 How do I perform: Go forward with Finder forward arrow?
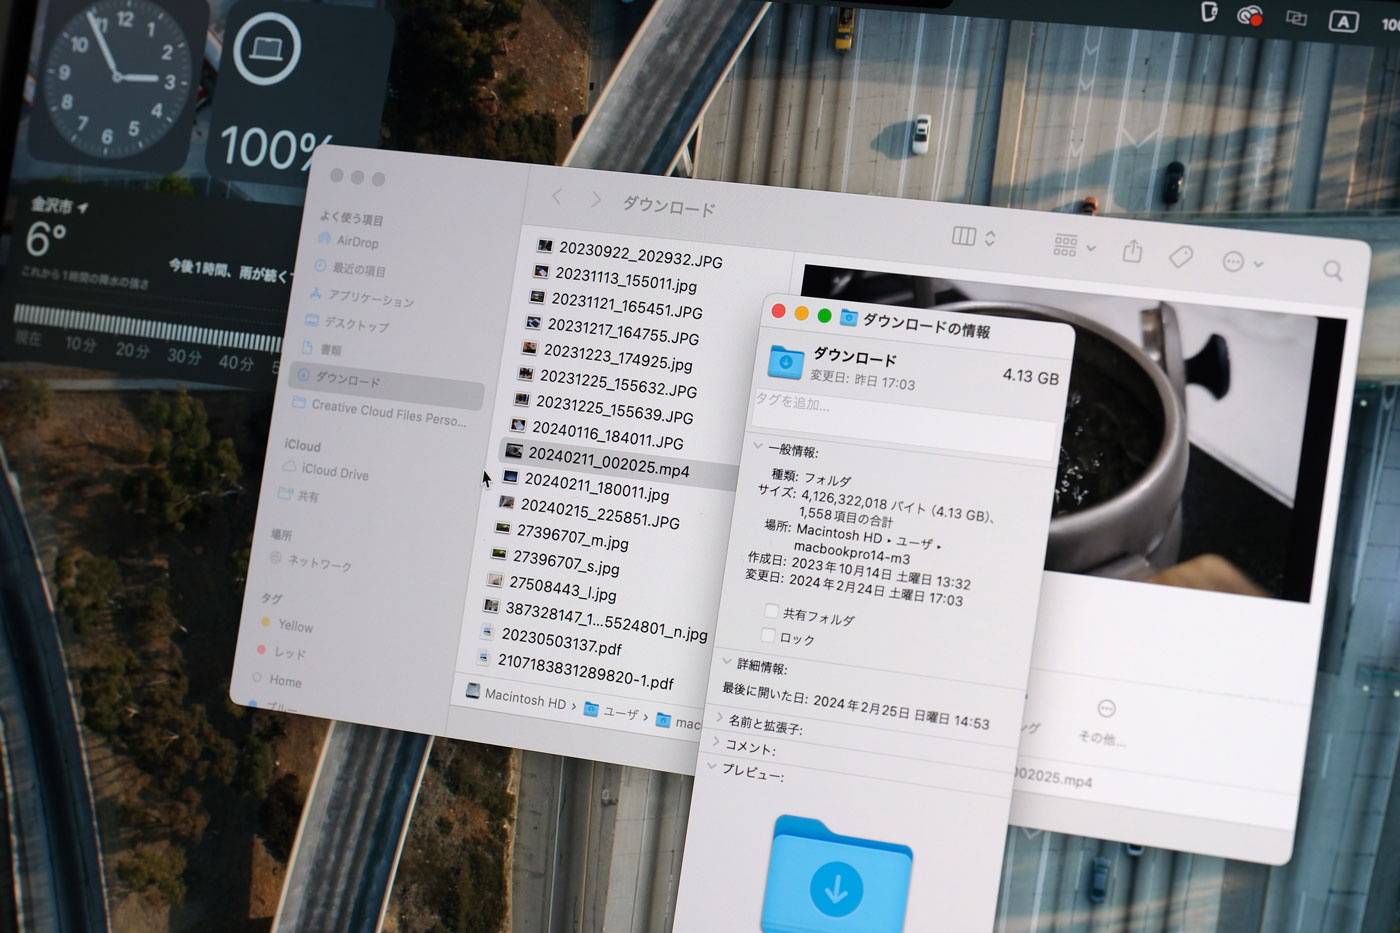click(596, 200)
